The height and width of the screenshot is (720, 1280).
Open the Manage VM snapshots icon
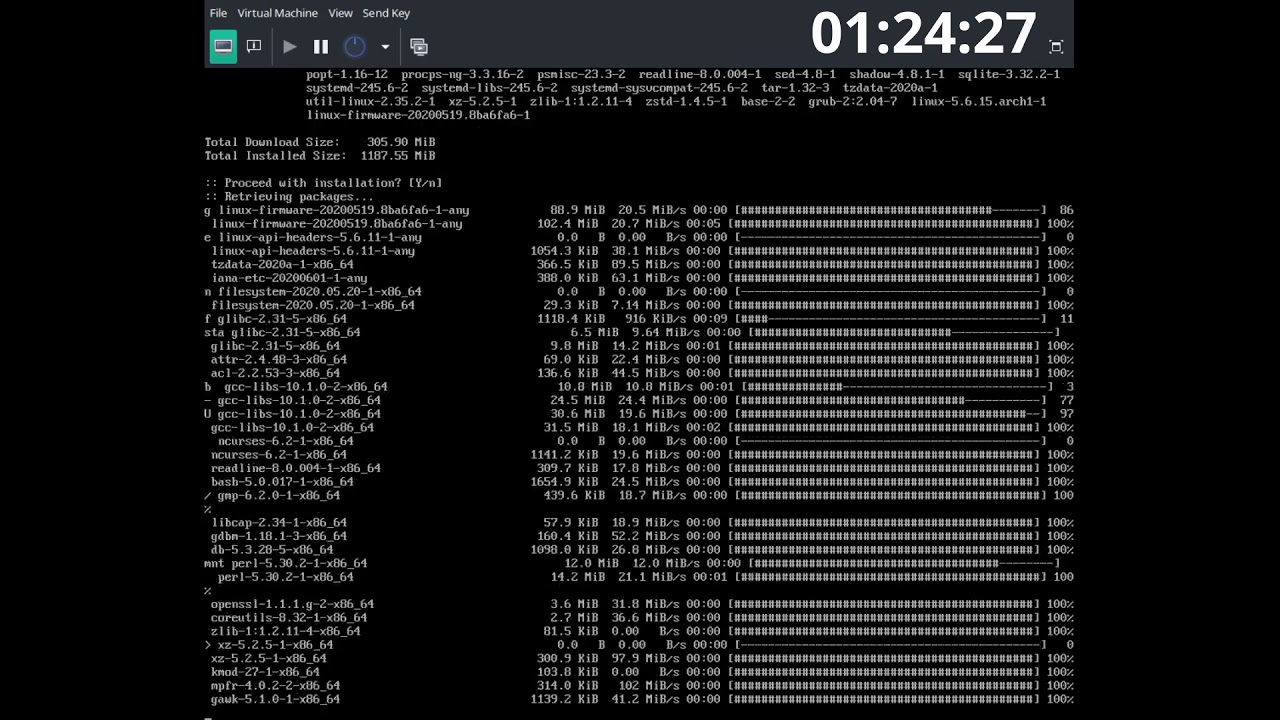pos(419,46)
